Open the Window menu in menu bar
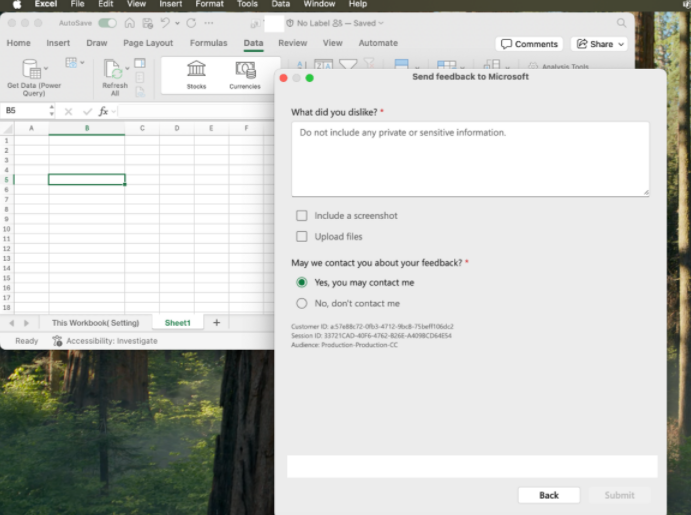The image size is (691, 515). point(319,4)
